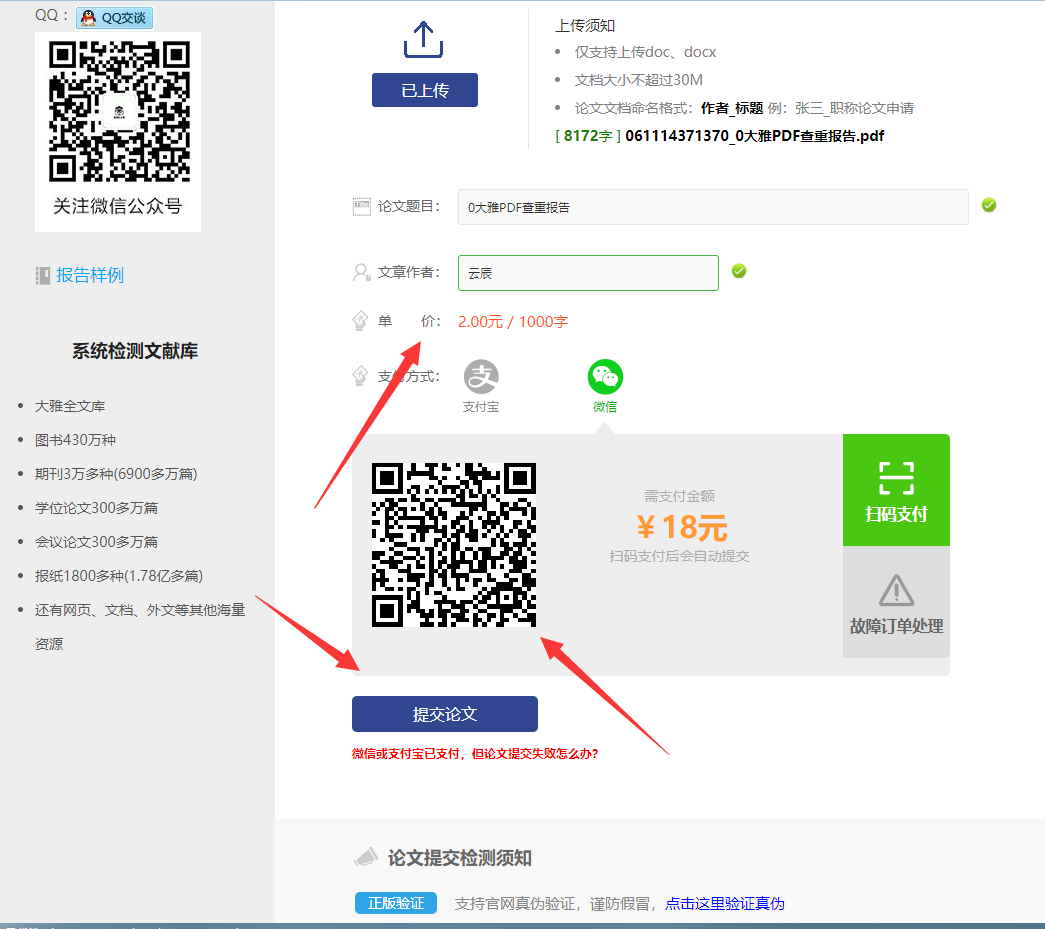
Task: Click the 已上传 button
Action: (425, 90)
